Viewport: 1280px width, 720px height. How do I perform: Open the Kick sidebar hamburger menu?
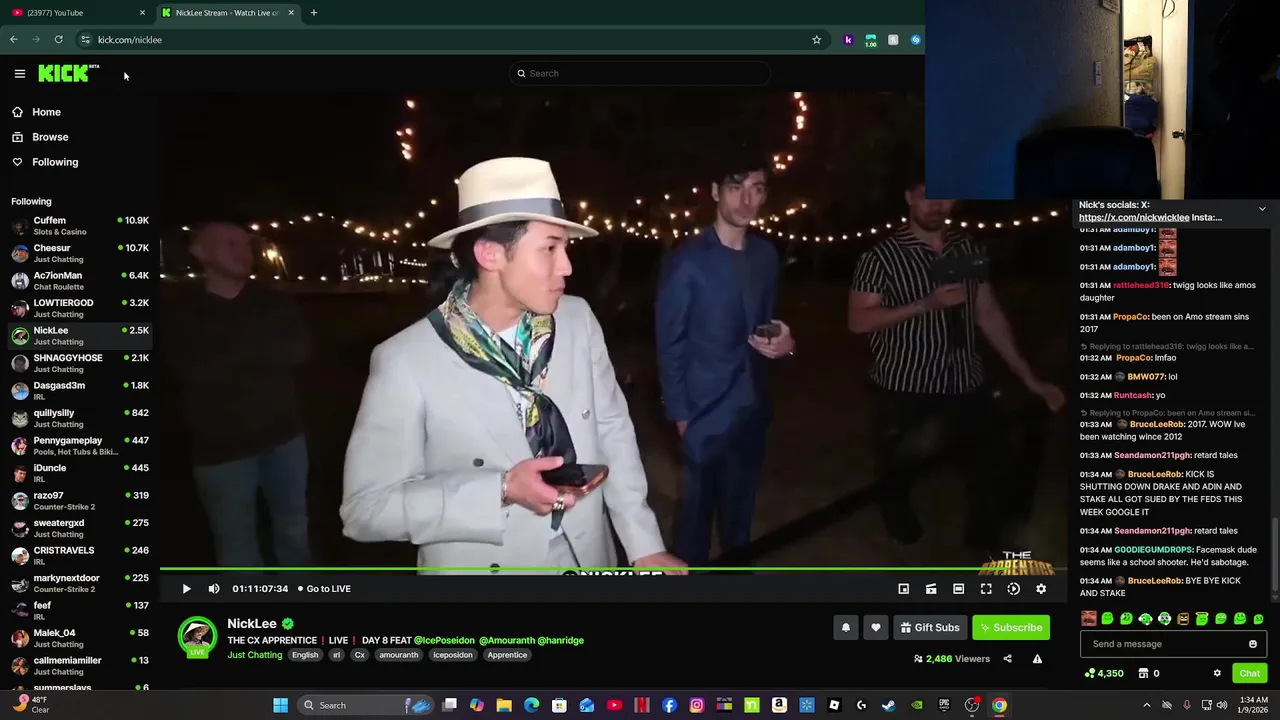pyautogui.click(x=19, y=73)
